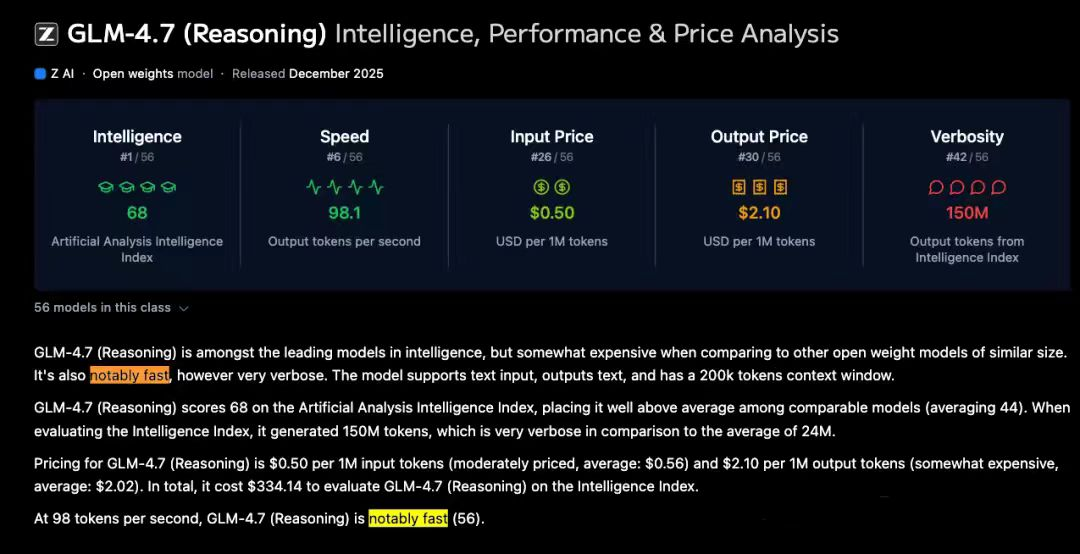Click the Z AI creator link

point(62,74)
